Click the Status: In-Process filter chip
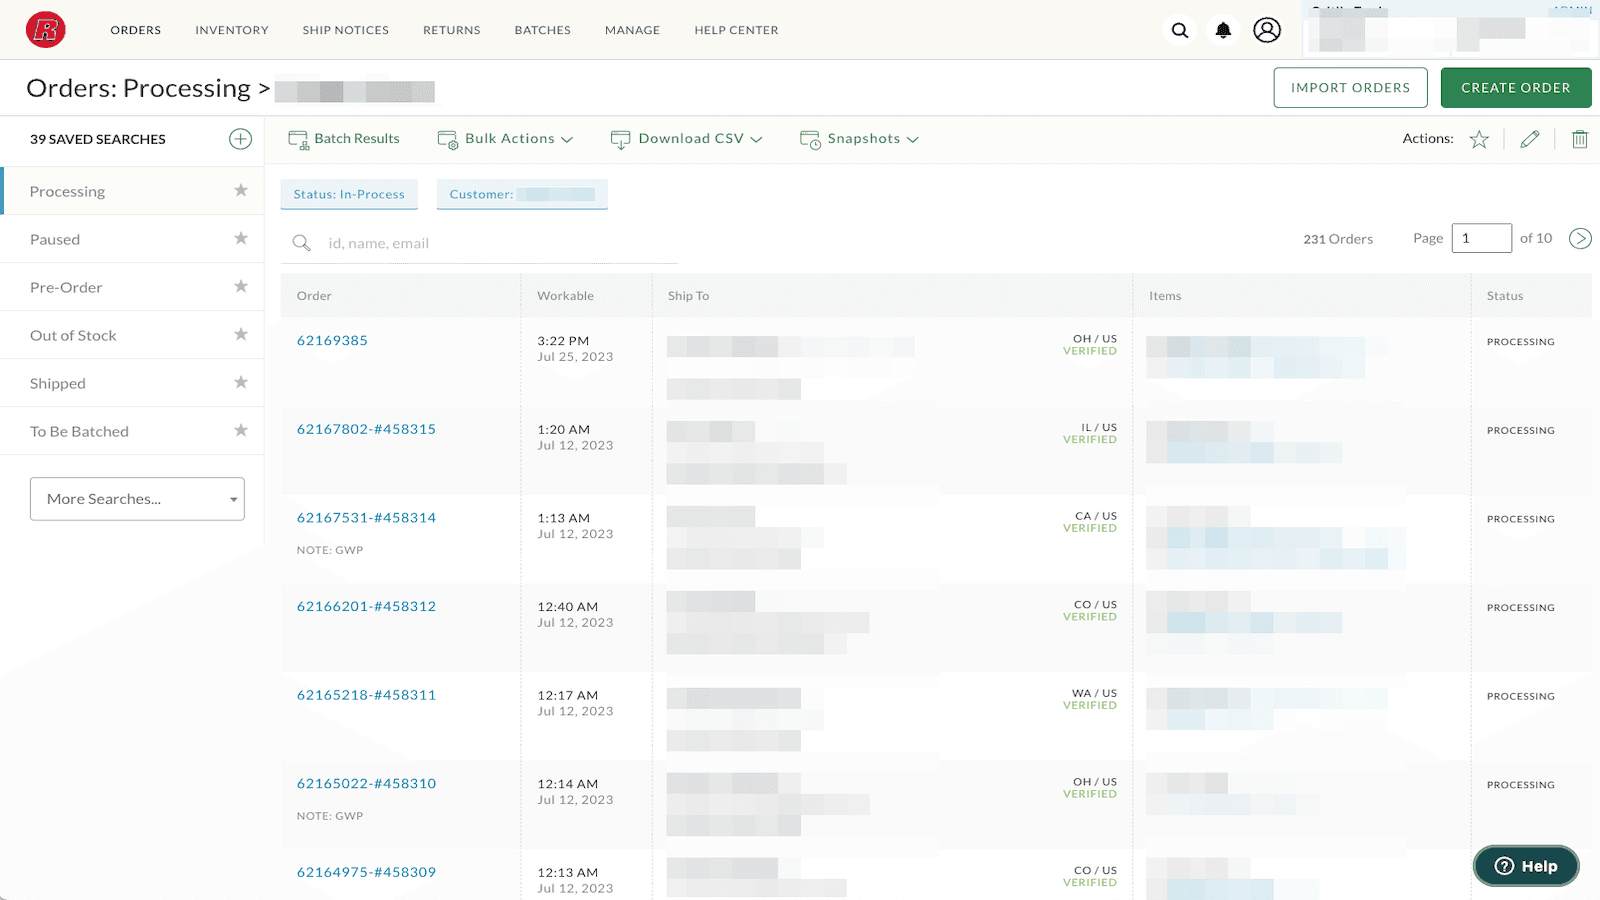Image resolution: width=1600 pixels, height=900 pixels. [x=349, y=194]
